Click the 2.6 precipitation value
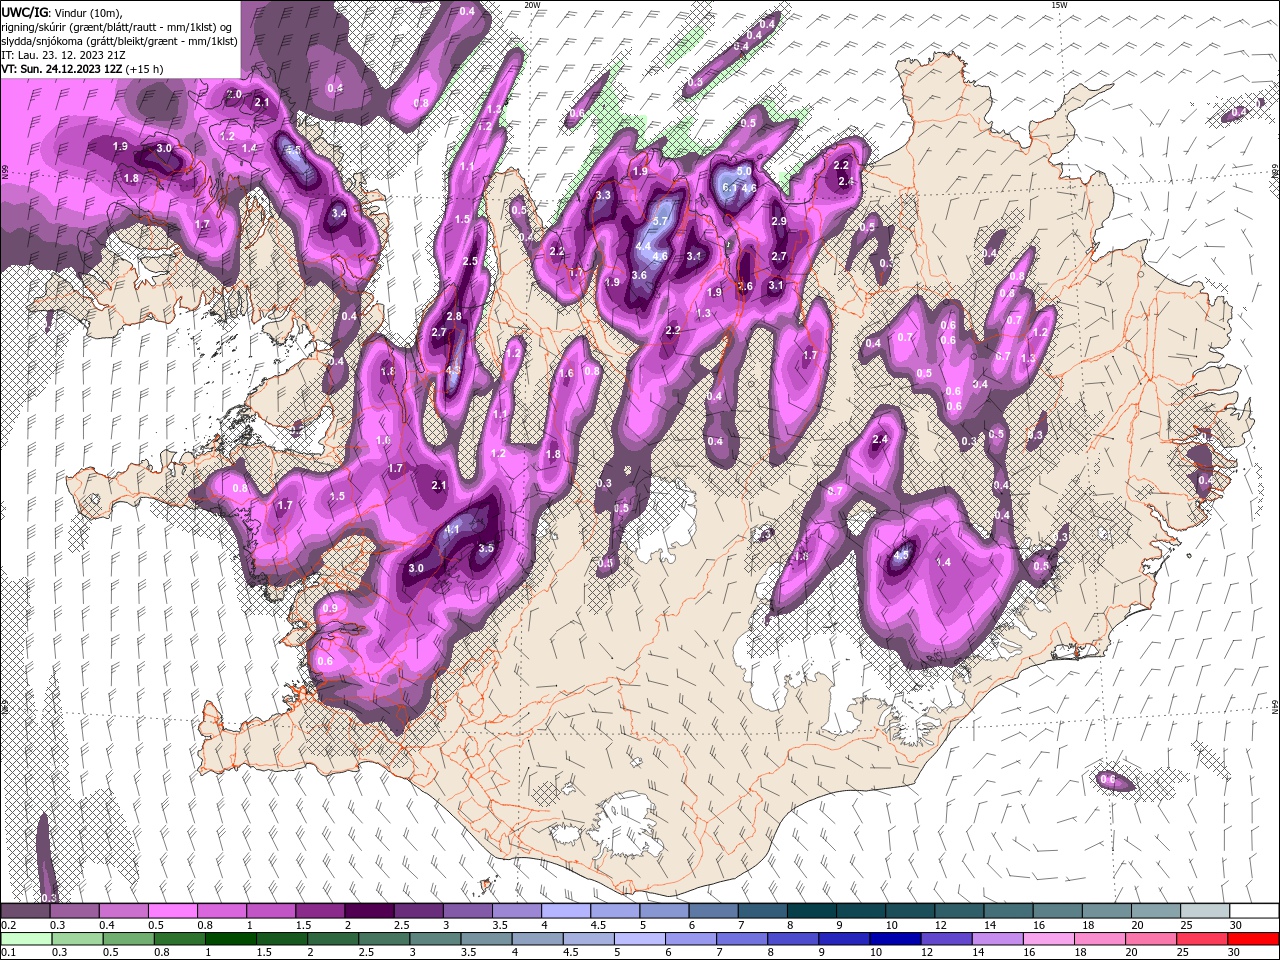 [744, 286]
